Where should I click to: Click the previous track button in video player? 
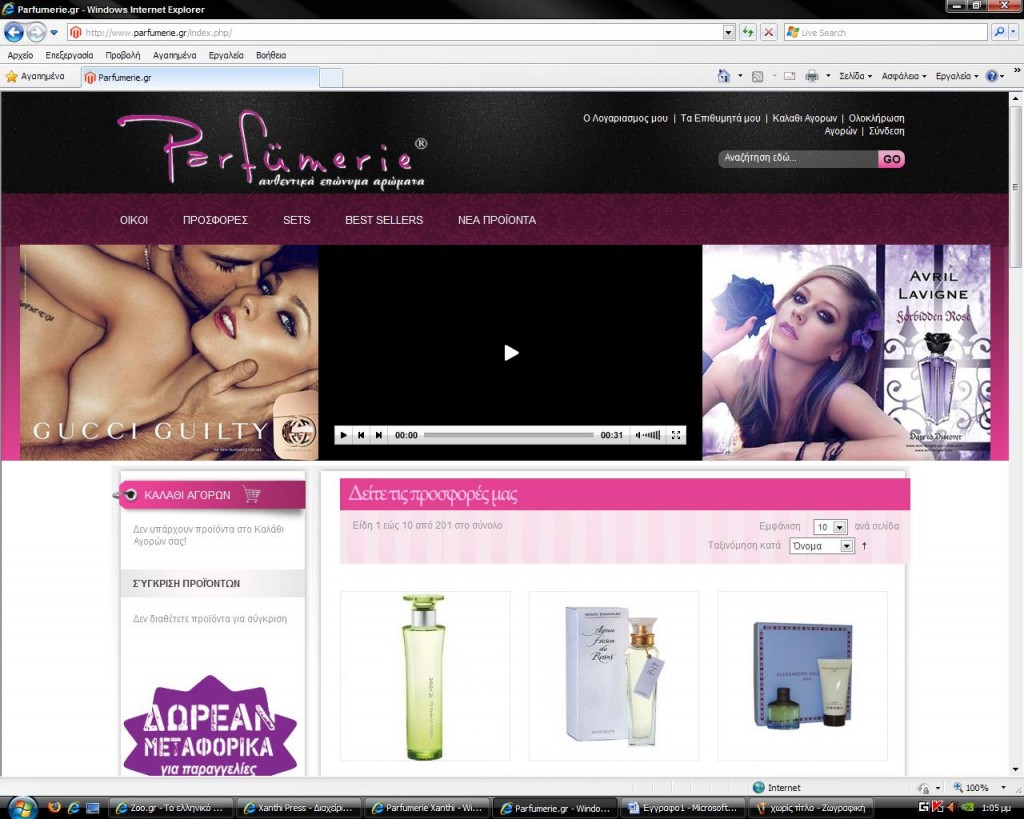pyautogui.click(x=361, y=435)
